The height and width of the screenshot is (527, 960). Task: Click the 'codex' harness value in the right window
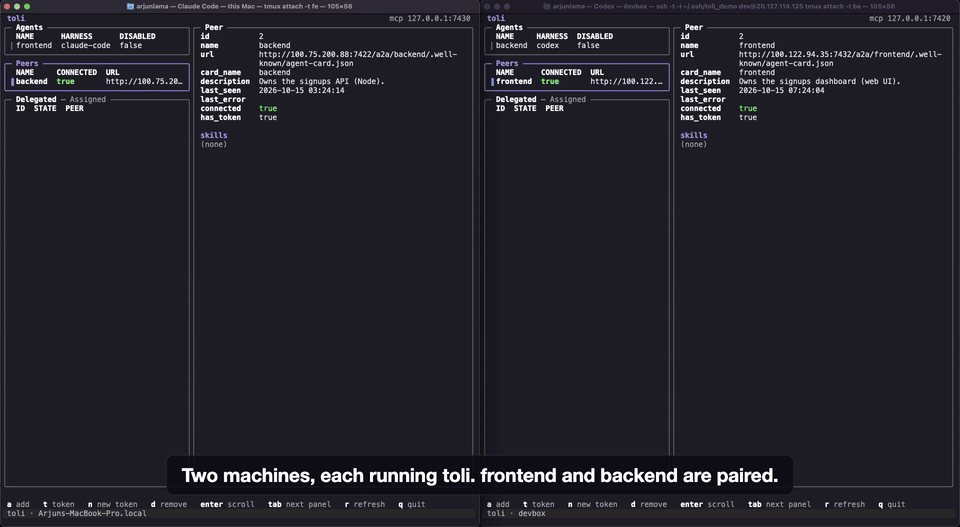[548, 45]
